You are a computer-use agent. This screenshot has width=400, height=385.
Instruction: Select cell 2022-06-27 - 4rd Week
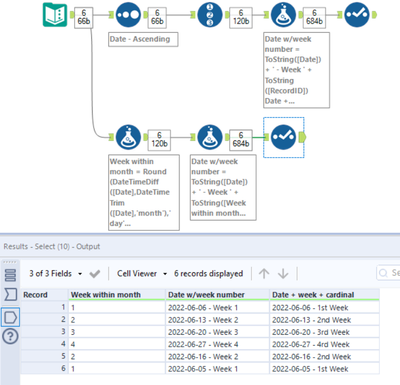coord(324,344)
